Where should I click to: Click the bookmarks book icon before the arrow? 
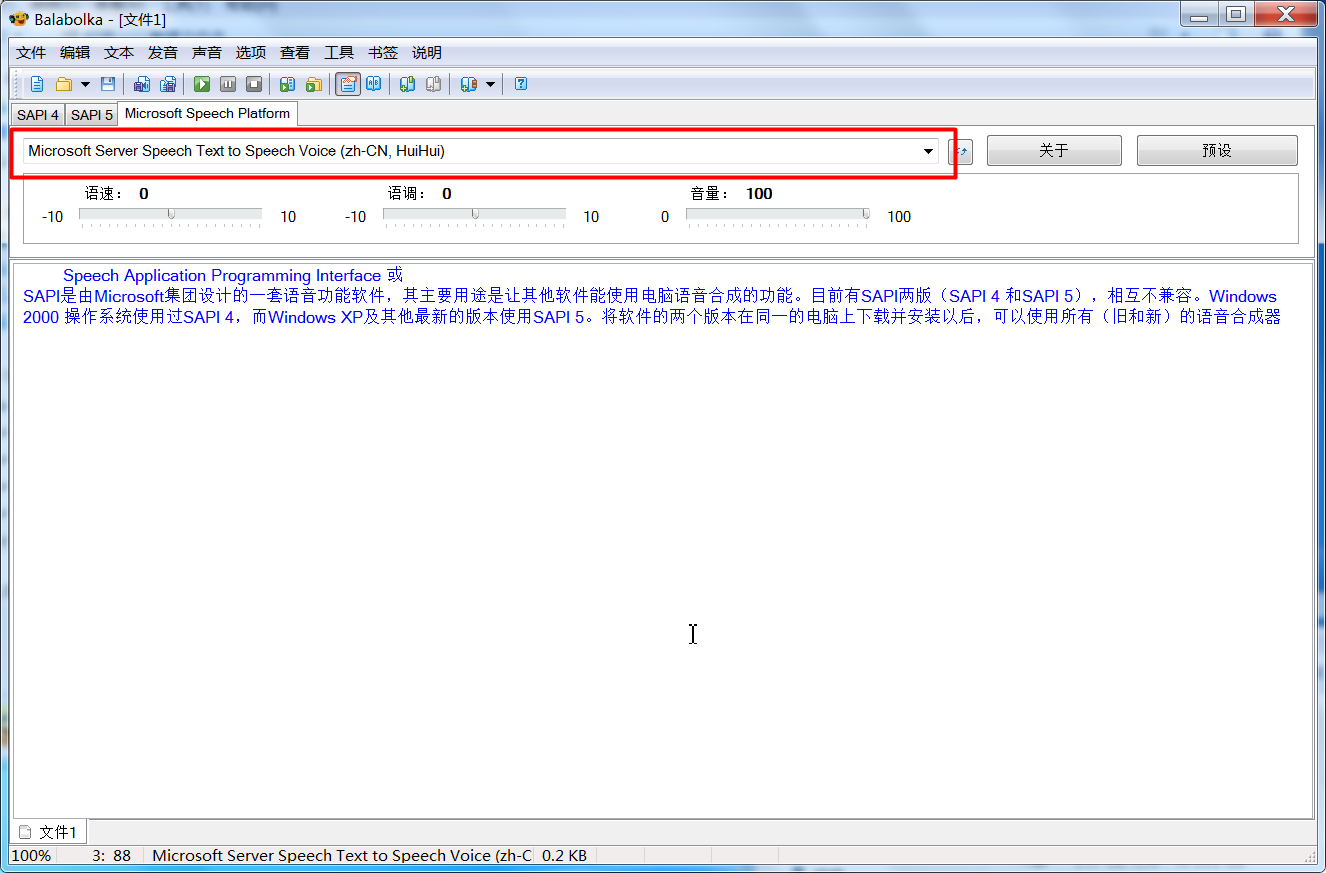(468, 84)
